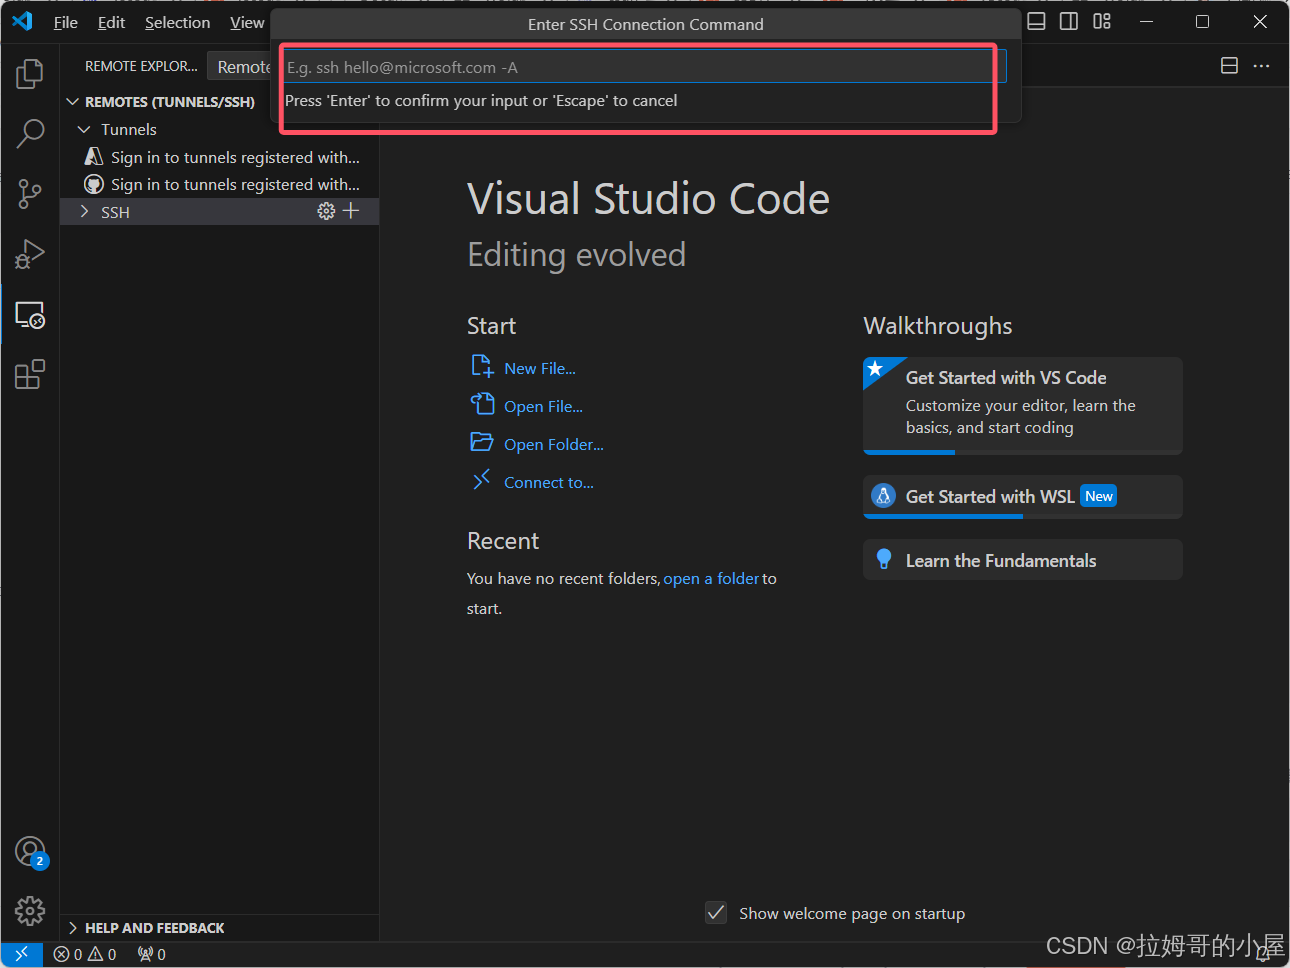The width and height of the screenshot is (1290, 968).
Task: Open the editor More Actions ellipsis
Action: pyautogui.click(x=1261, y=66)
